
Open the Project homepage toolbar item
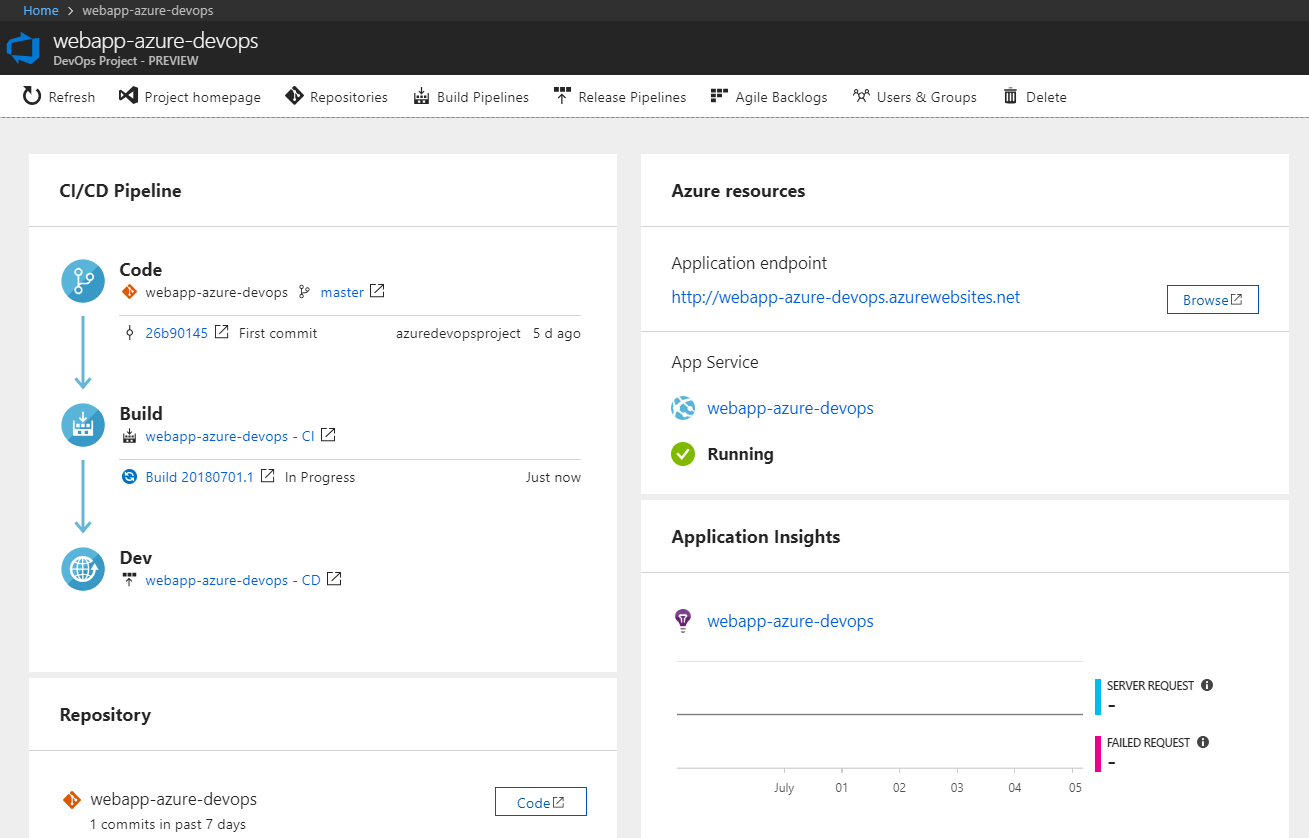[x=189, y=97]
